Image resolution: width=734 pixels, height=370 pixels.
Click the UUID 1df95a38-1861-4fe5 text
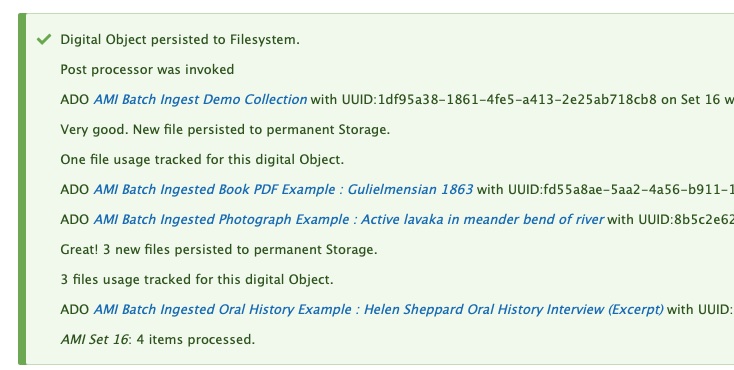pos(499,99)
